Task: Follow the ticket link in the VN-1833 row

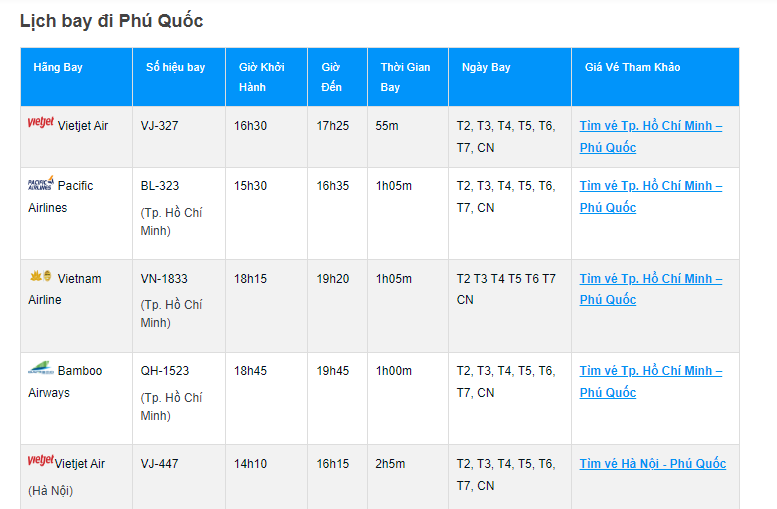Action: [x=650, y=289]
